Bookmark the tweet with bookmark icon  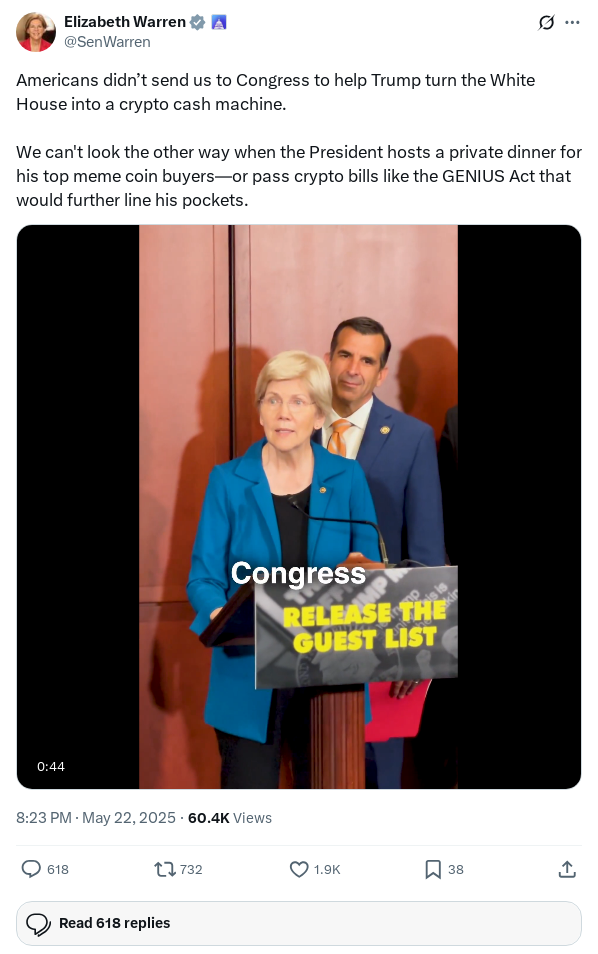pos(433,869)
